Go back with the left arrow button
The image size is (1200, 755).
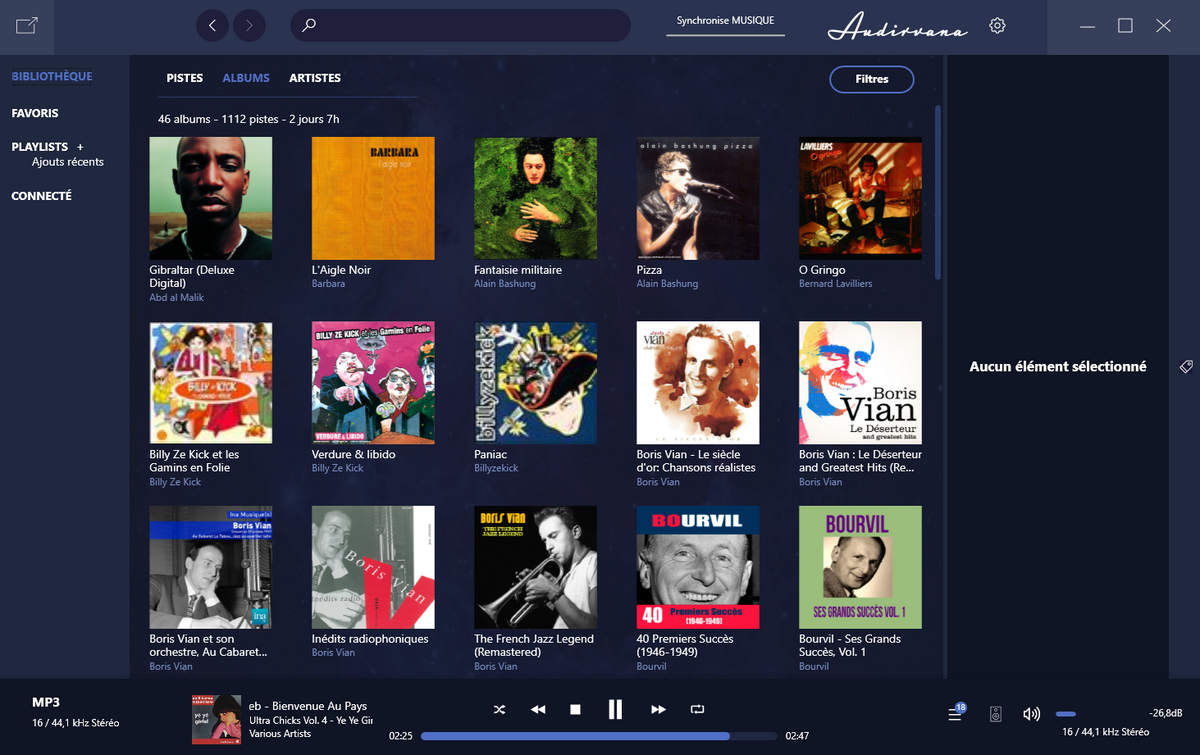pyautogui.click(x=212, y=25)
